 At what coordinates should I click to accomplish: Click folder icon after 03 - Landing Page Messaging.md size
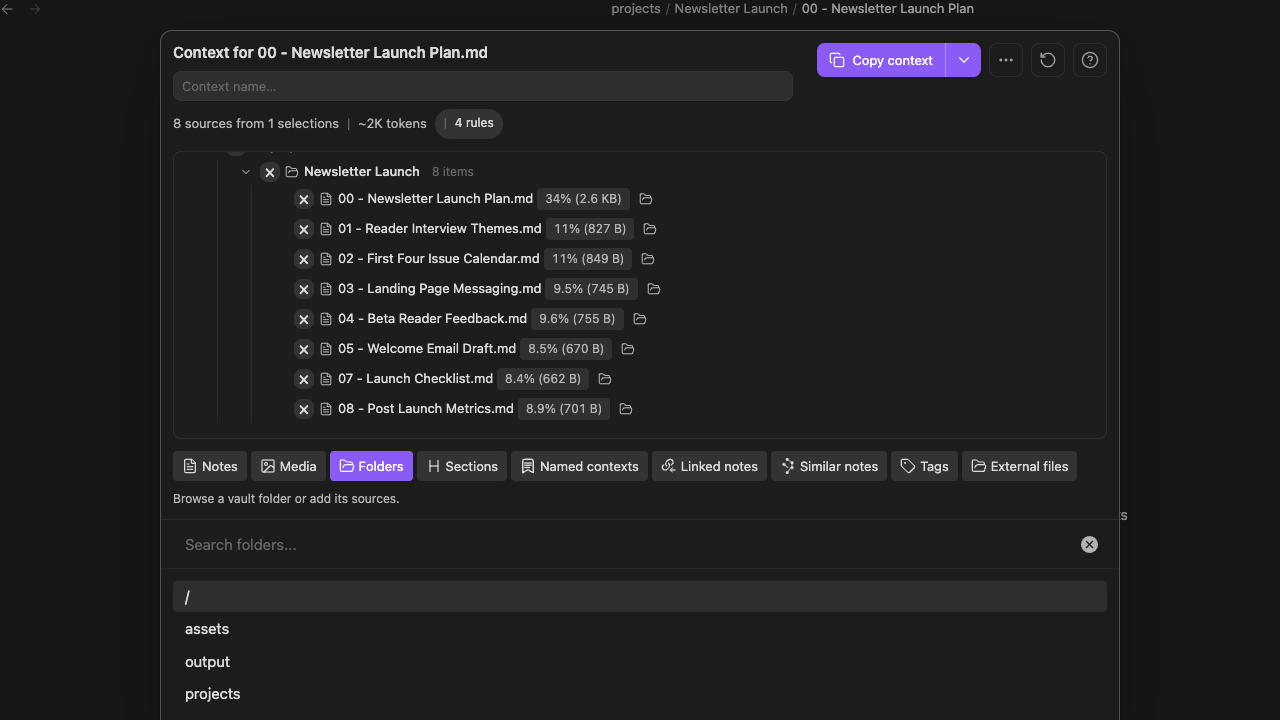pos(654,289)
